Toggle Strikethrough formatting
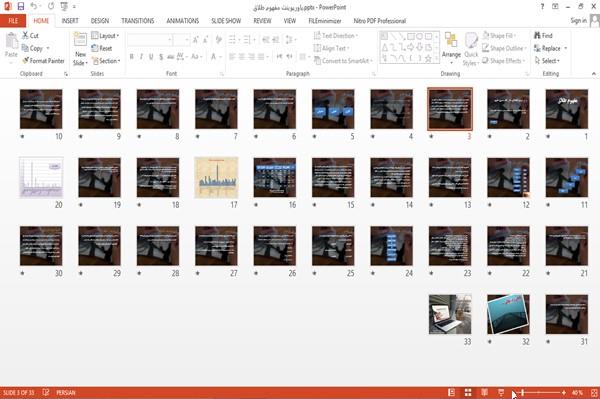Image resolution: width=600 pixels, height=399 pixels. point(171,57)
